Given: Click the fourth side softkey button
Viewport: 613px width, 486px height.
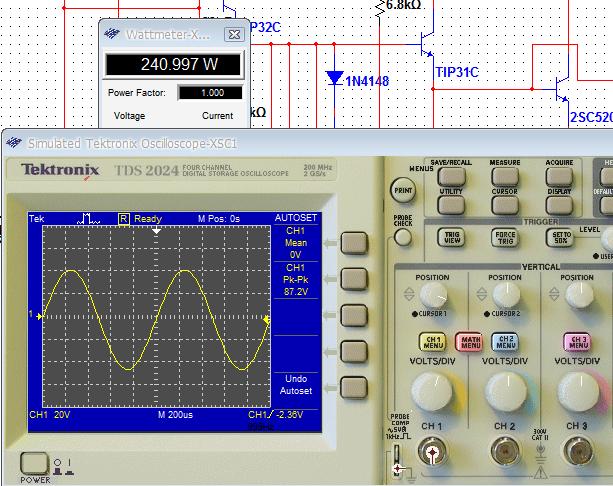Looking at the screenshot, I should (x=354, y=351).
